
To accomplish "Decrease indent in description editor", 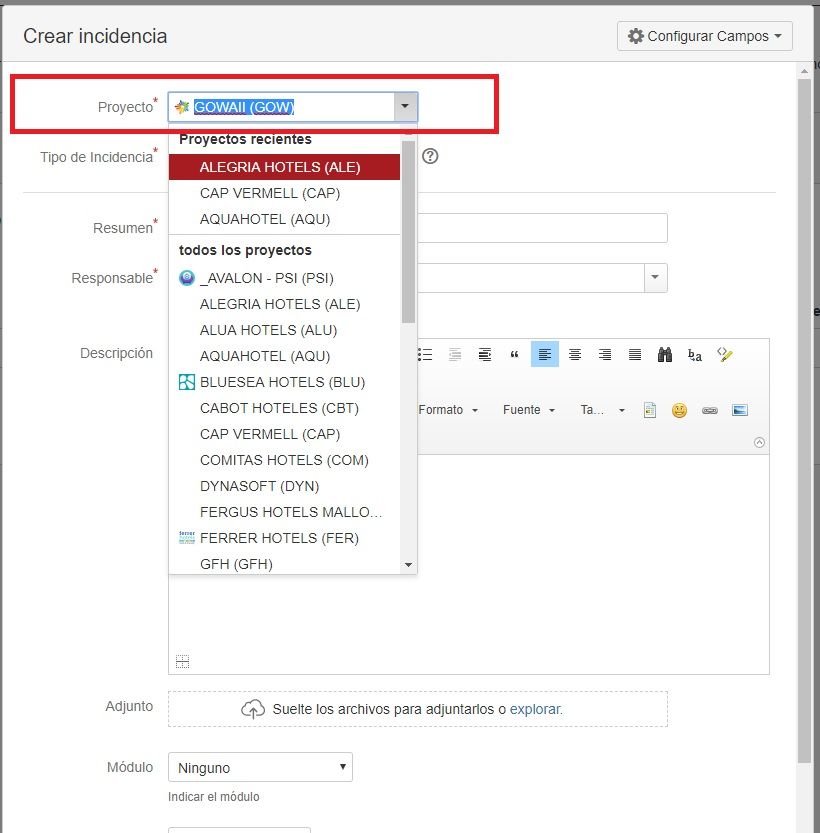I will (x=455, y=354).
